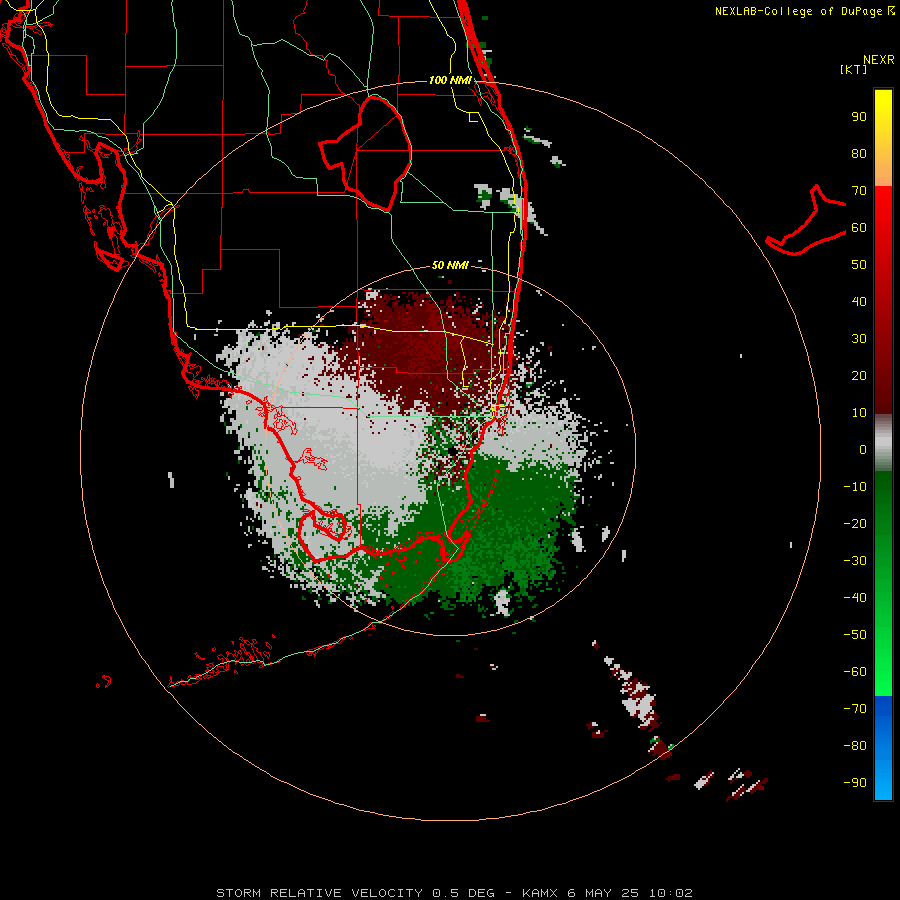Click the -70 value on velocity scale

855,708
